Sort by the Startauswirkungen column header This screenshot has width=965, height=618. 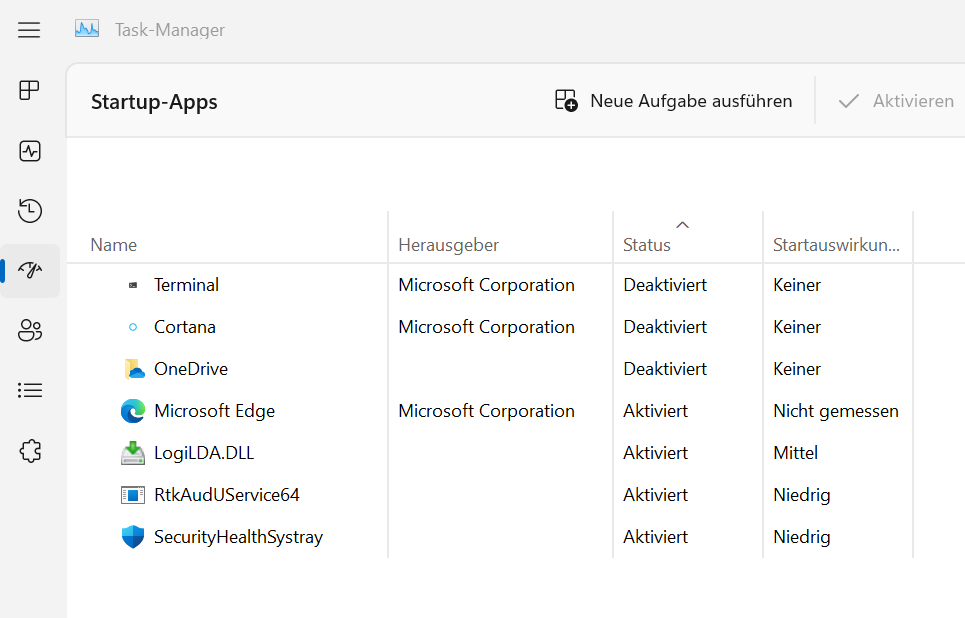pos(836,245)
